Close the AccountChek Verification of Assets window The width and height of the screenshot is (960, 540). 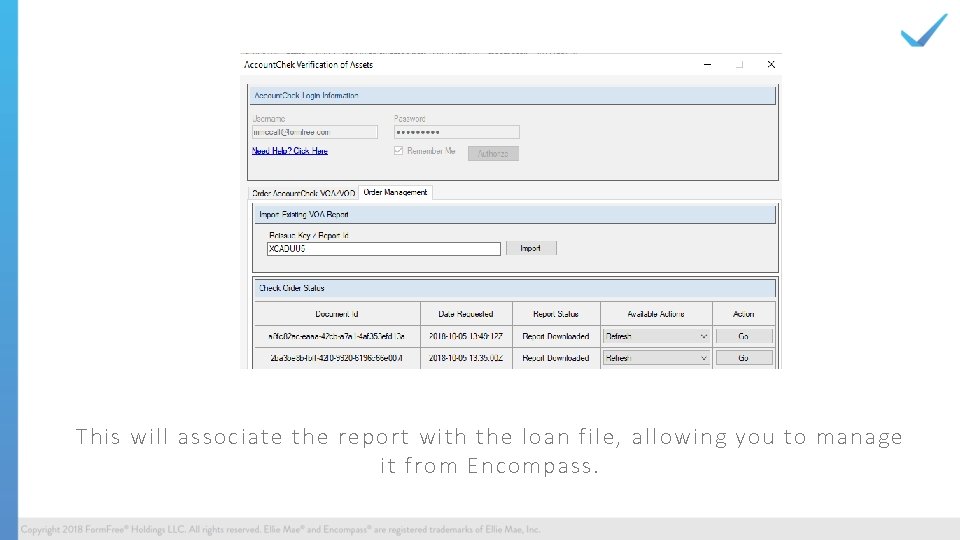pyautogui.click(x=771, y=64)
